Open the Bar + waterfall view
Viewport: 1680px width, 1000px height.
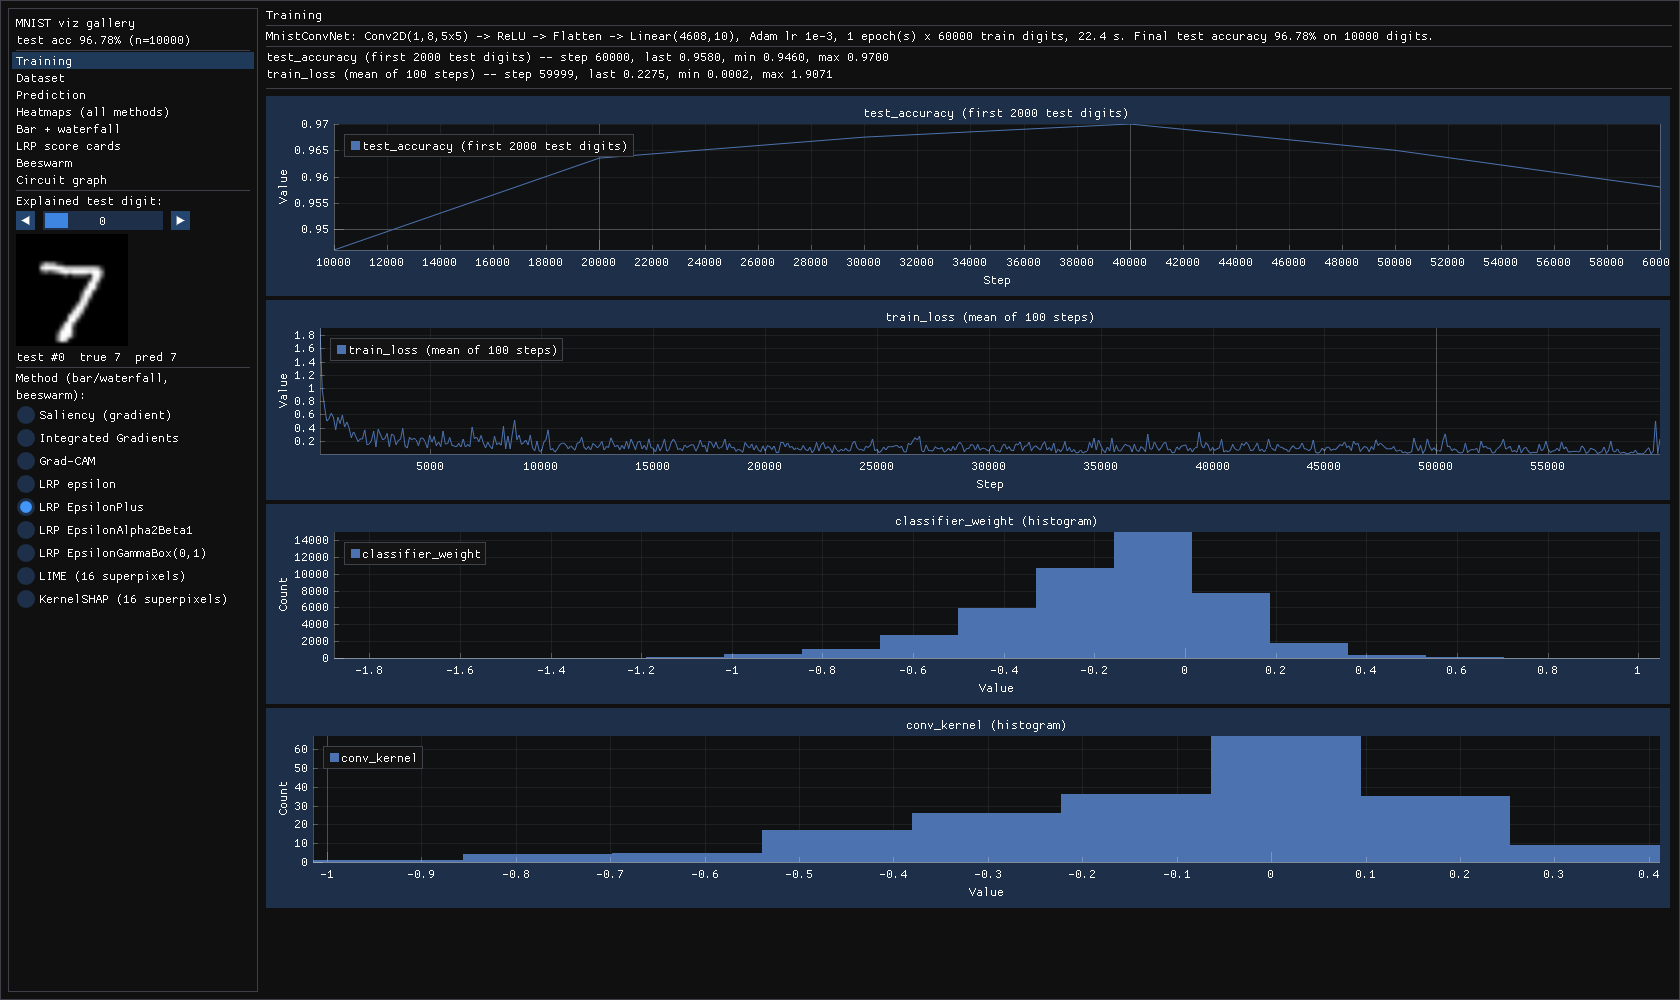[x=133, y=129]
